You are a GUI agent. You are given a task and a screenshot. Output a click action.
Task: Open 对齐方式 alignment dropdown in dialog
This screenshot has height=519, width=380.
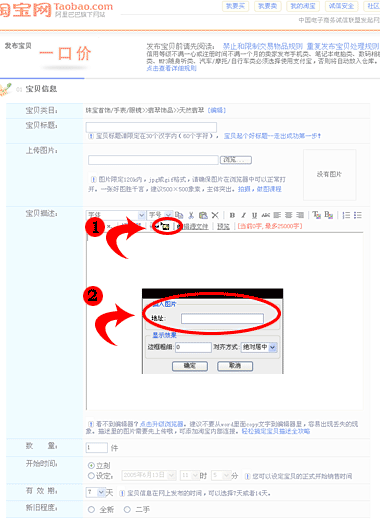[x=259, y=347]
